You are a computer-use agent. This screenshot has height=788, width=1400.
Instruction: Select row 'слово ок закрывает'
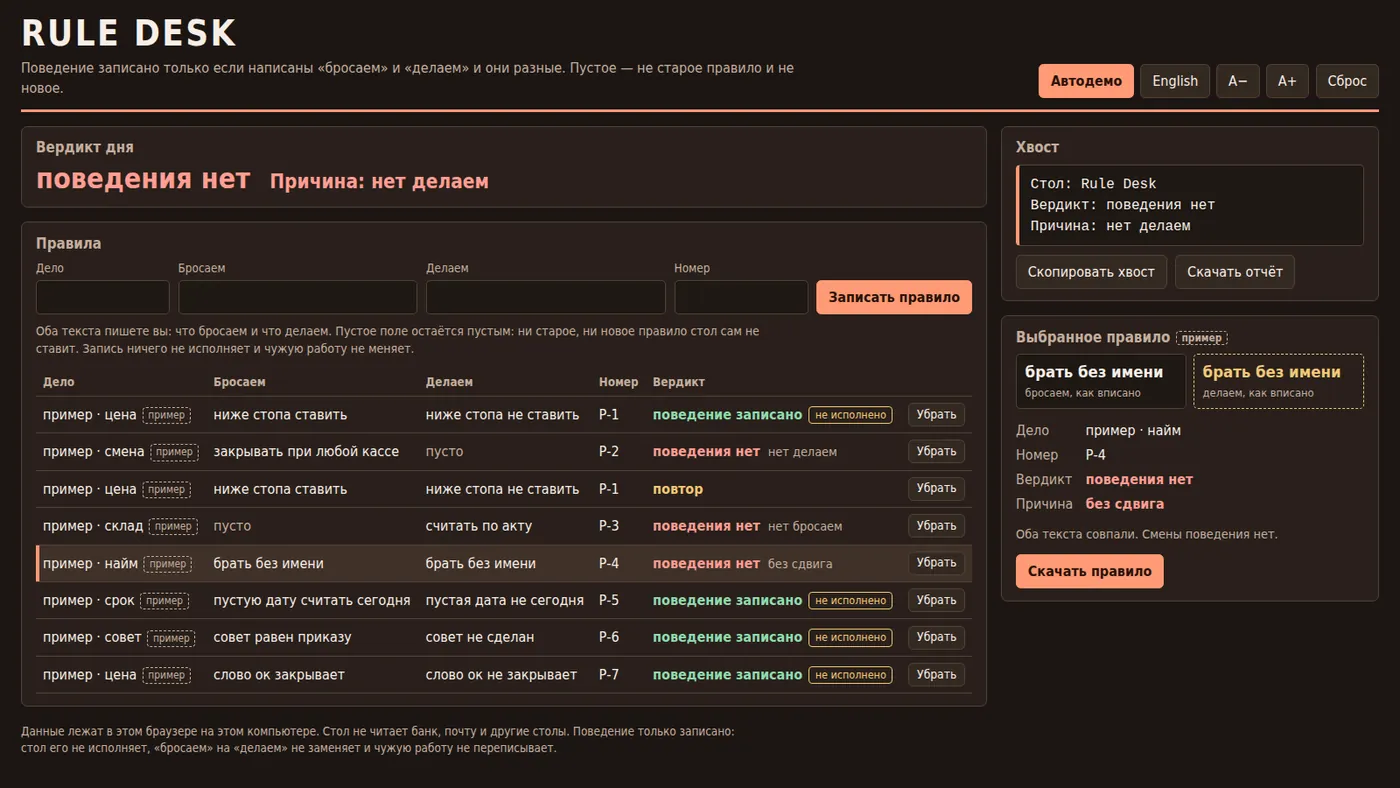click(504, 675)
